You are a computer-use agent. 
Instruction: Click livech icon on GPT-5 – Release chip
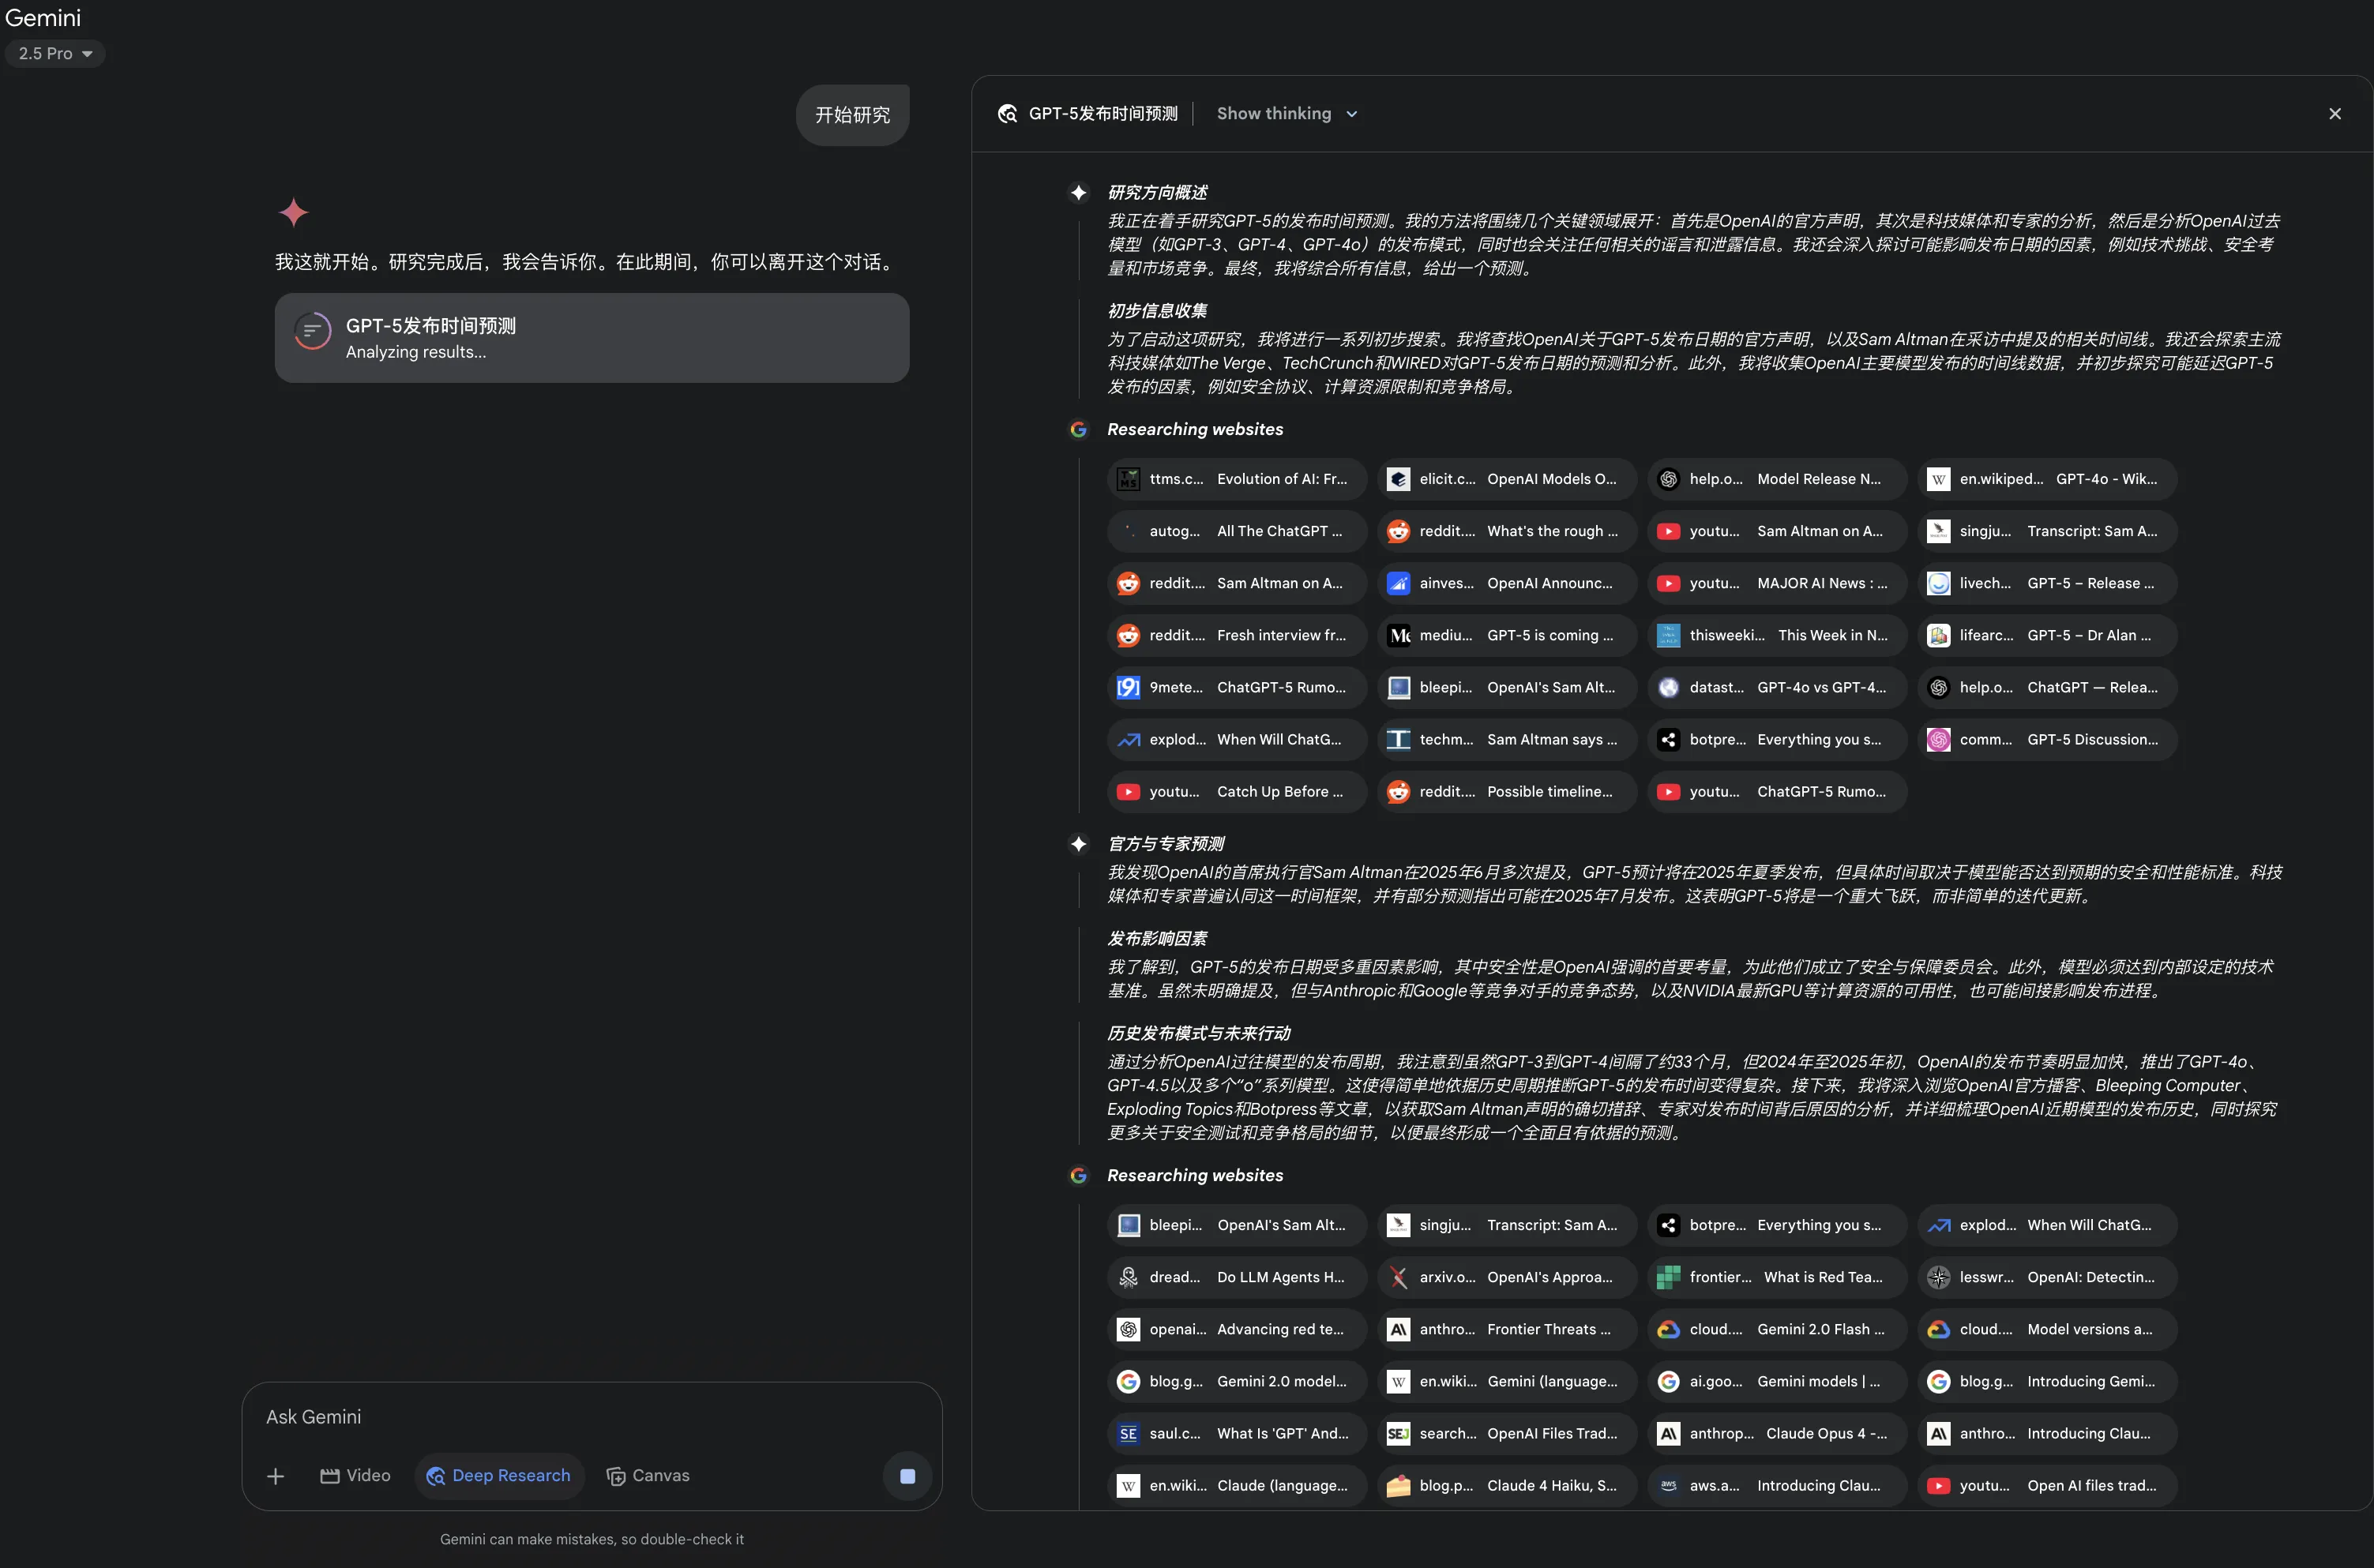[1938, 583]
